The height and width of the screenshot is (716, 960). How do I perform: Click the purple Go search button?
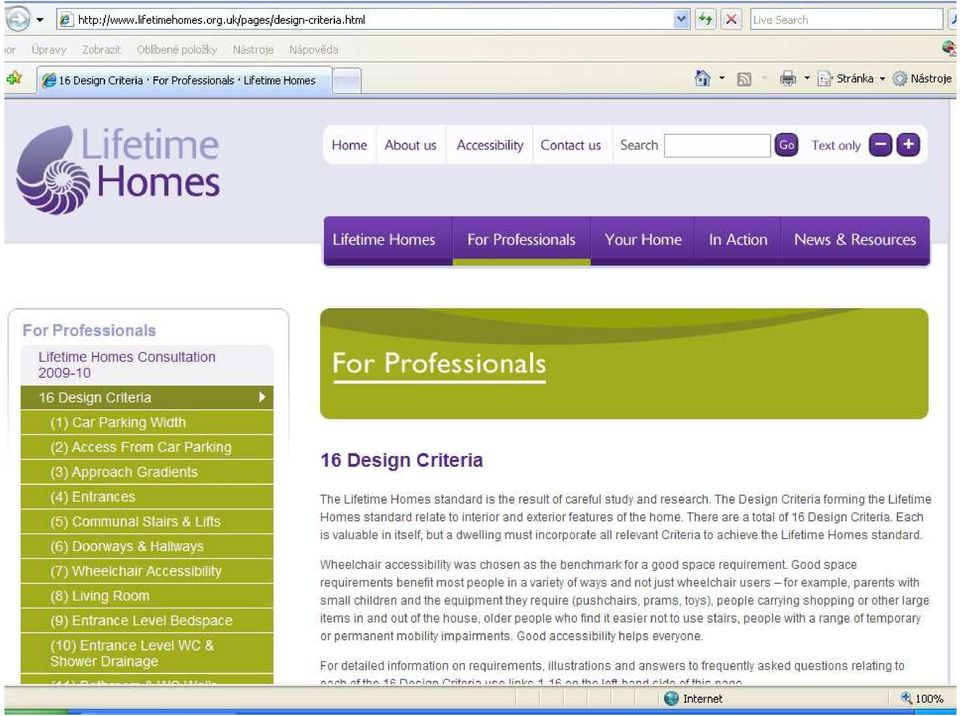coord(786,145)
